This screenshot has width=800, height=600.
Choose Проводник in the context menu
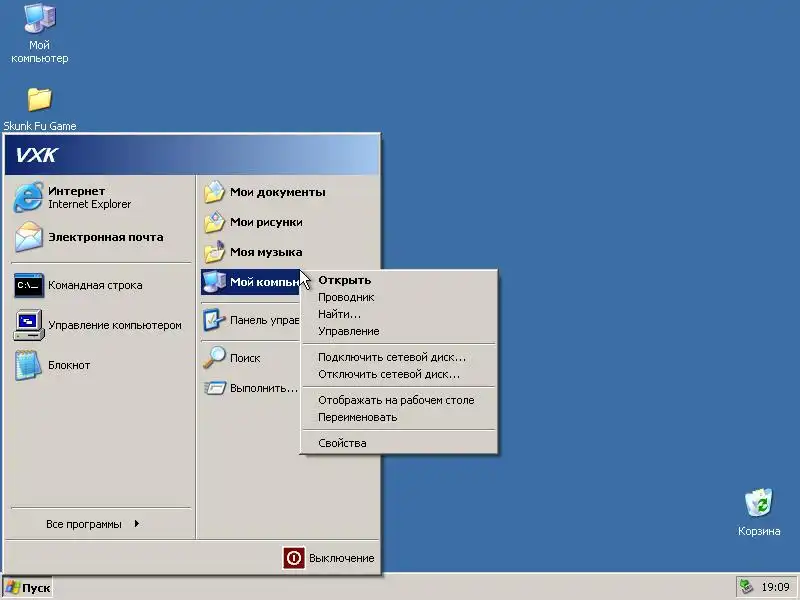[398, 297]
